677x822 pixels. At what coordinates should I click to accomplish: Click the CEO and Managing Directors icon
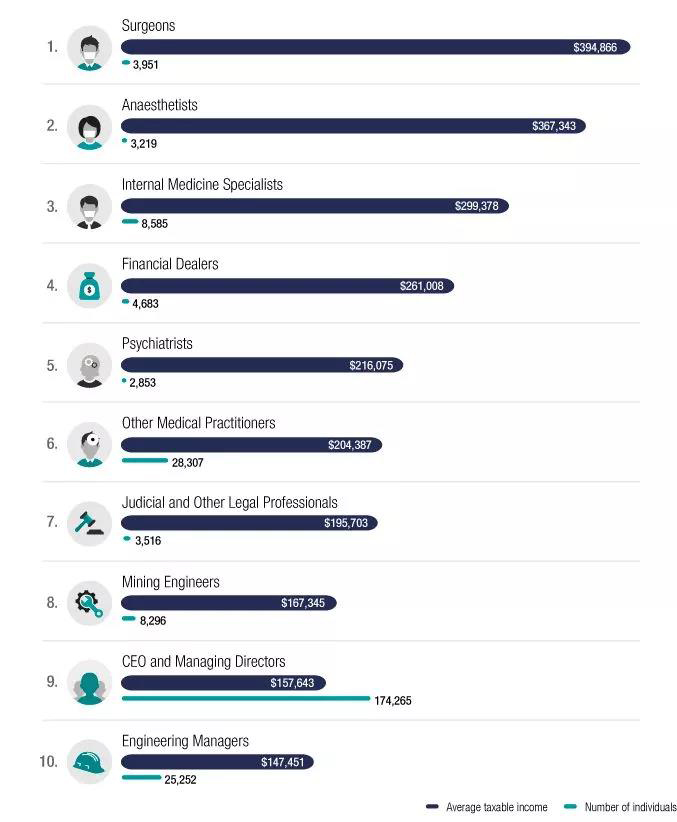90,683
